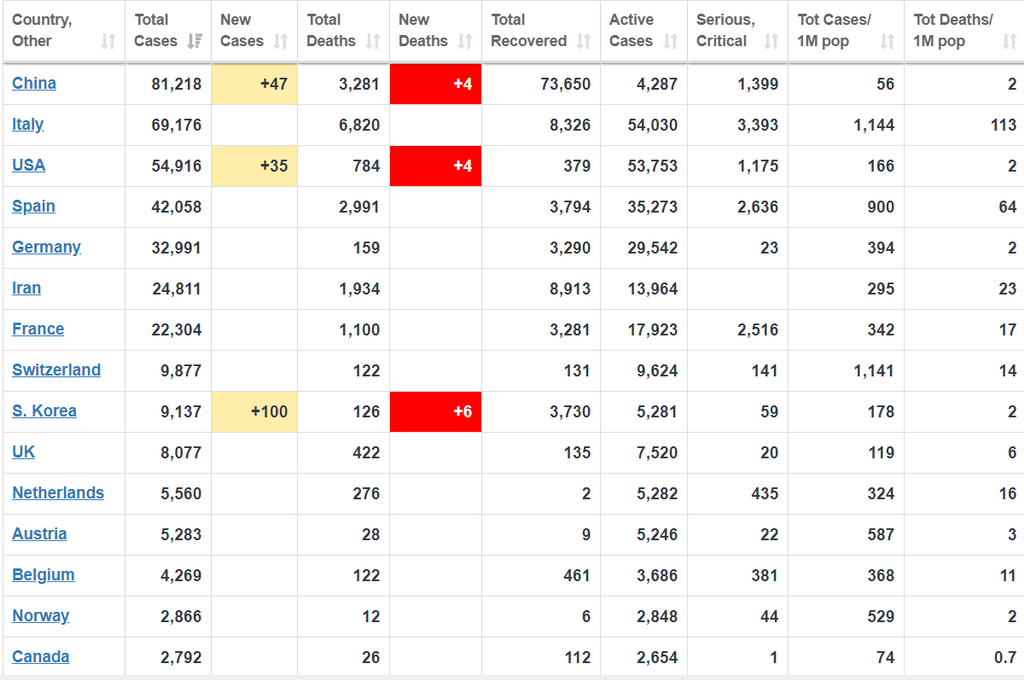Image resolution: width=1024 pixels, height=680 pixels.
Task: Sort by Serious, Critical column arrows
Action: tap(771, 41)
